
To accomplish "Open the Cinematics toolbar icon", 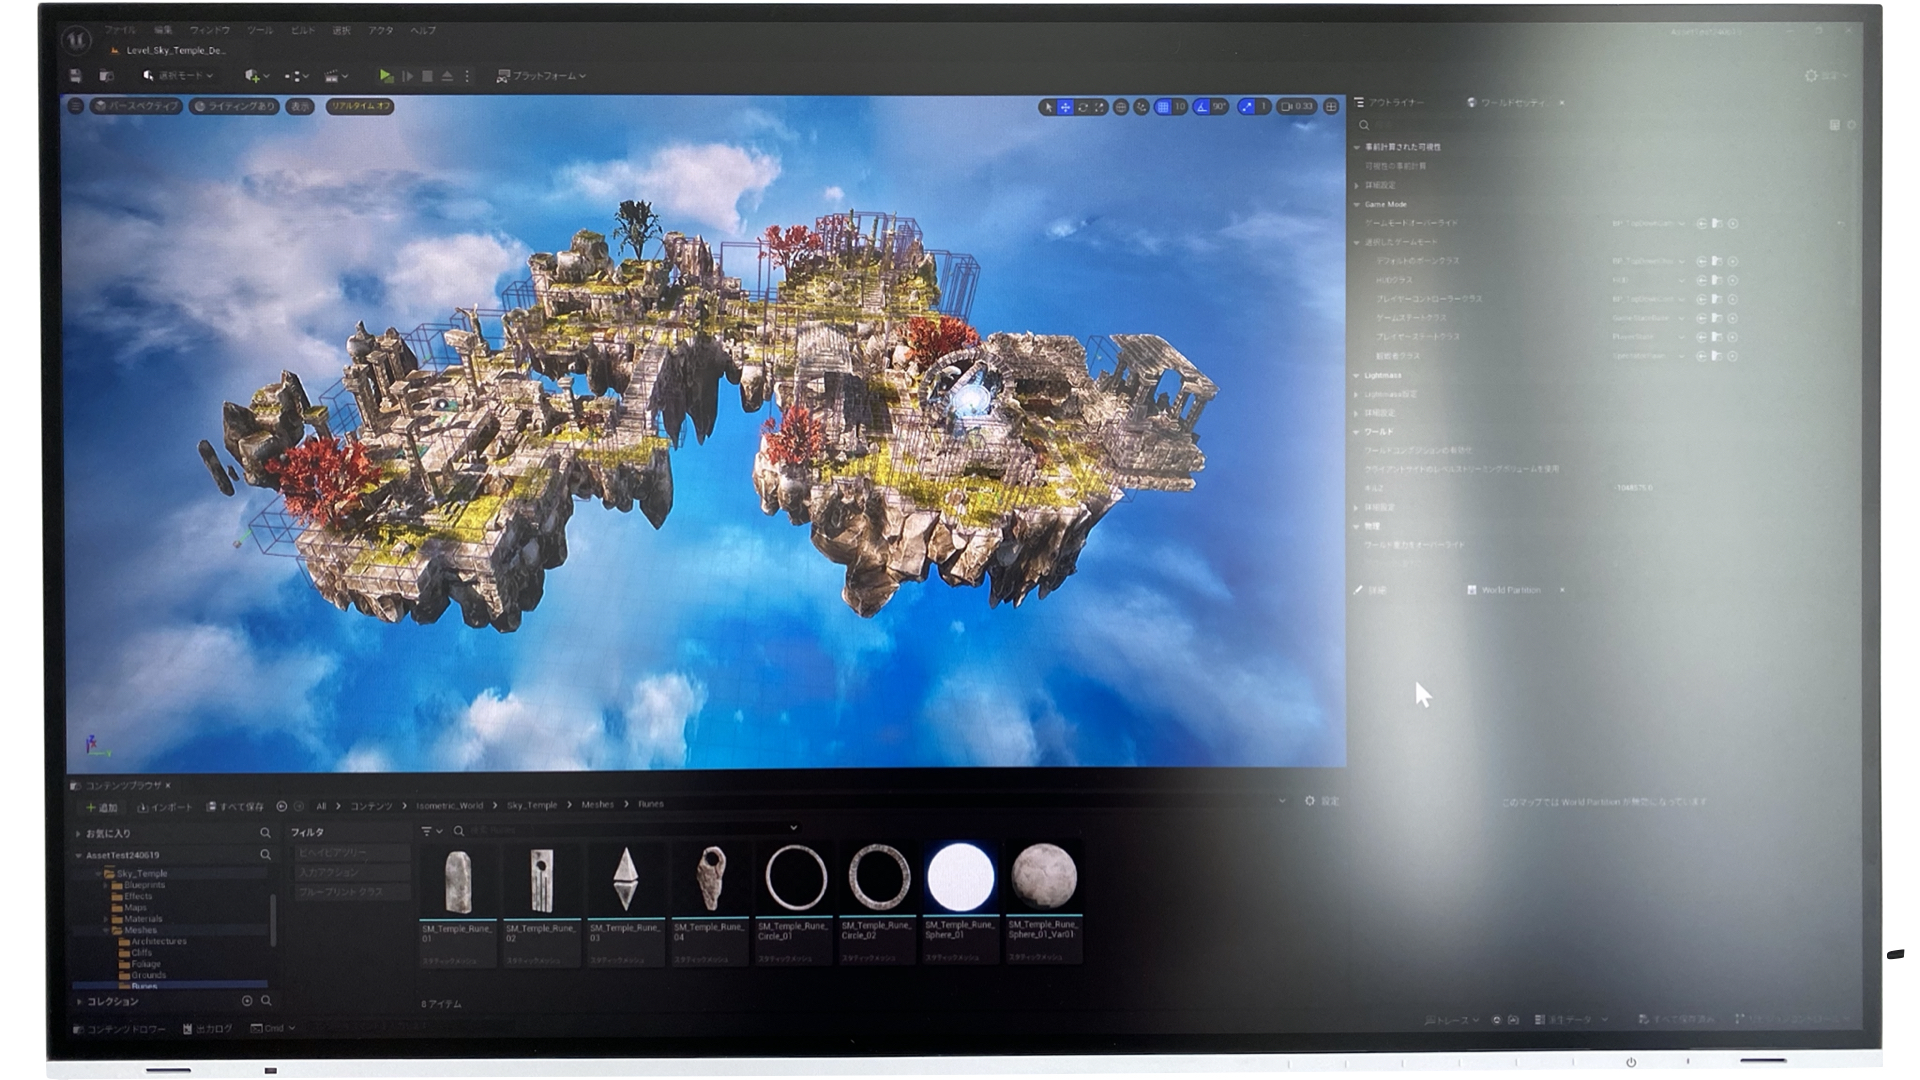I will pos(331,75).
